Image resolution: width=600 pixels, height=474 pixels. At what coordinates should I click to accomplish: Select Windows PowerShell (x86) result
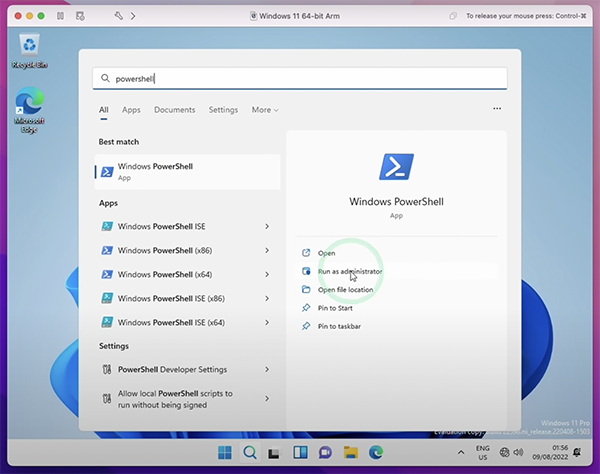[186, 251]
